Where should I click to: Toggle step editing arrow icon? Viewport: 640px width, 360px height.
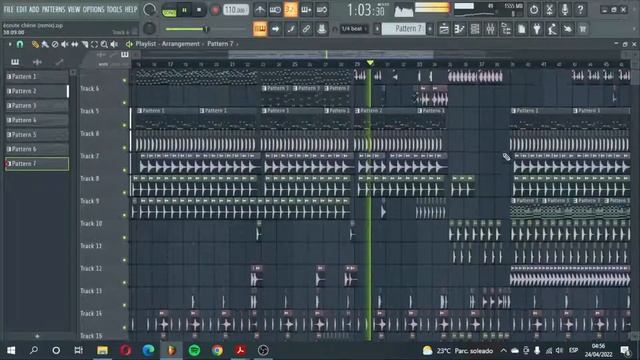[275, 29]
